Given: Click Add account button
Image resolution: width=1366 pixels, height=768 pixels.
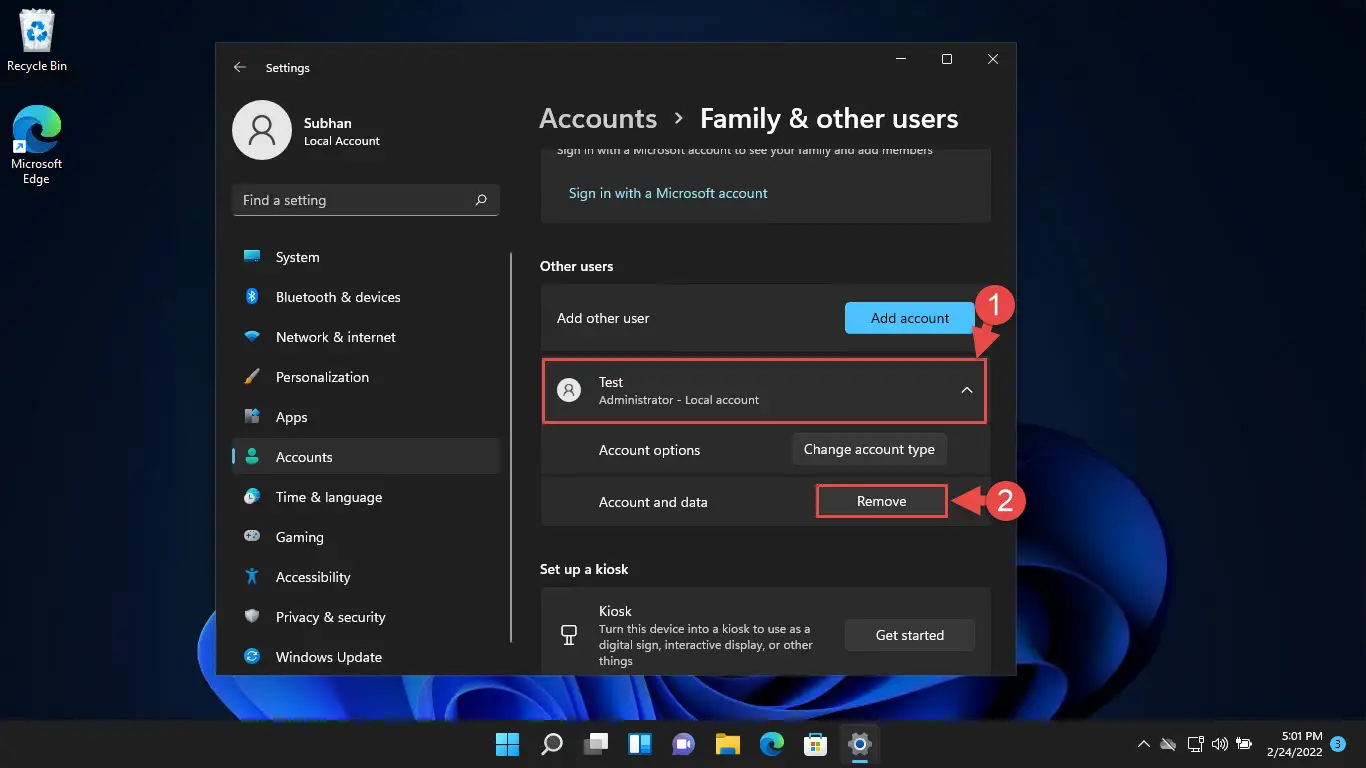Looking at the screenshot, I should click(910, 318).
